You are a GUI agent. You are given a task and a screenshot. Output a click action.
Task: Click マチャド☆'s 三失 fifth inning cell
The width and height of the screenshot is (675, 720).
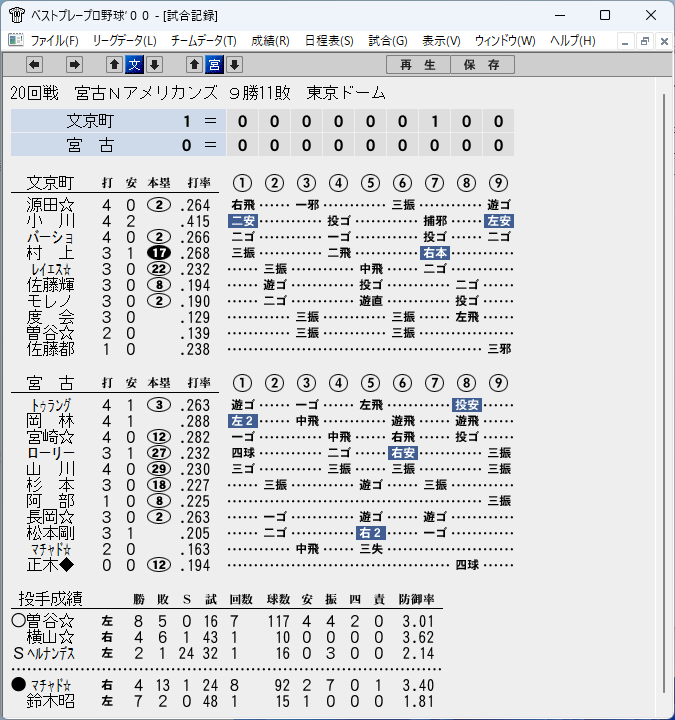pyautogui.click(x=371, y=549)
